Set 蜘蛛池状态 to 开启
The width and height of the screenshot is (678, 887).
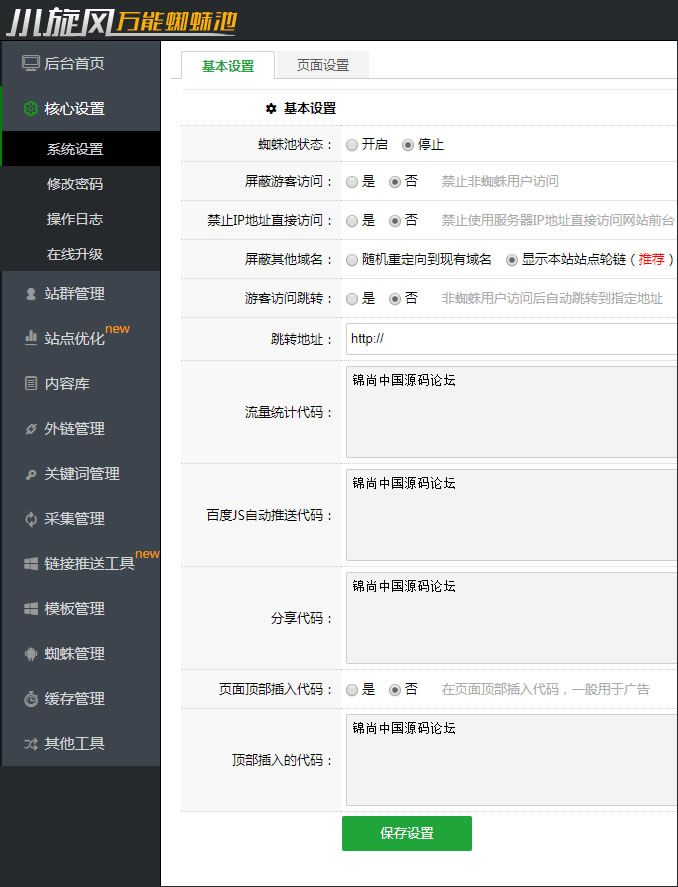[x=352, y=145]
